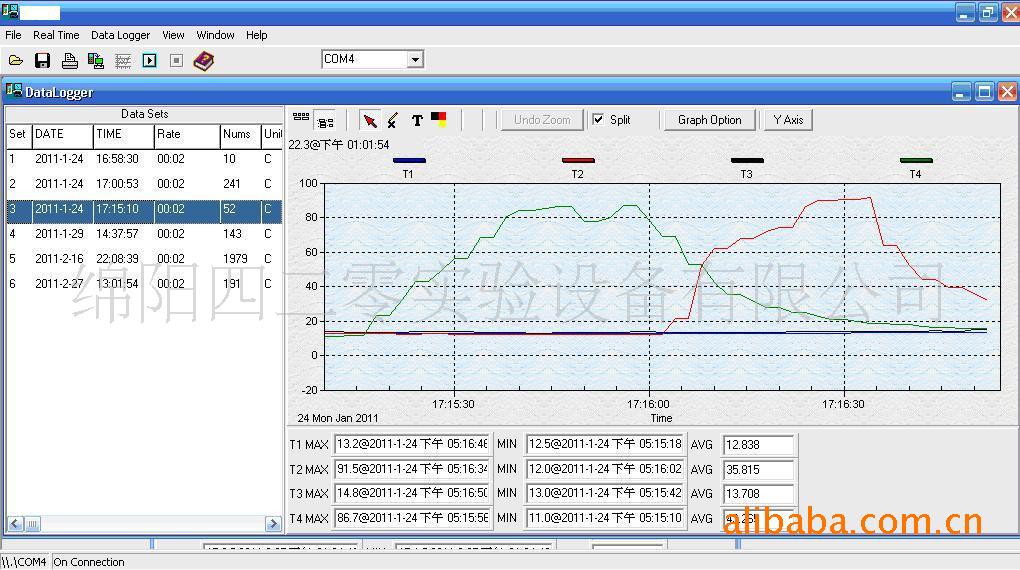
Task: Click the T3 black legend swatch
Action: point(747,160)
